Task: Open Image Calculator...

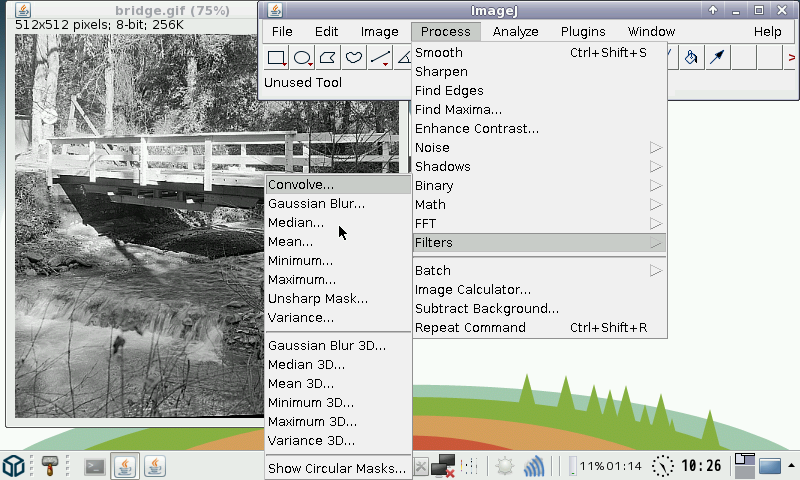Action: point(539,290)
